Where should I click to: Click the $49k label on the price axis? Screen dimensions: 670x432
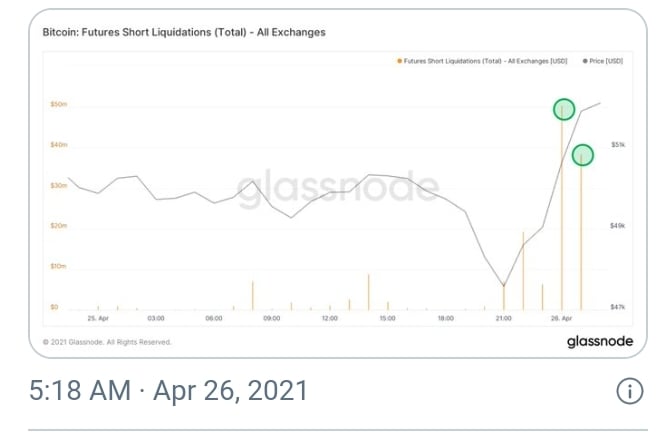coord(617,226)
